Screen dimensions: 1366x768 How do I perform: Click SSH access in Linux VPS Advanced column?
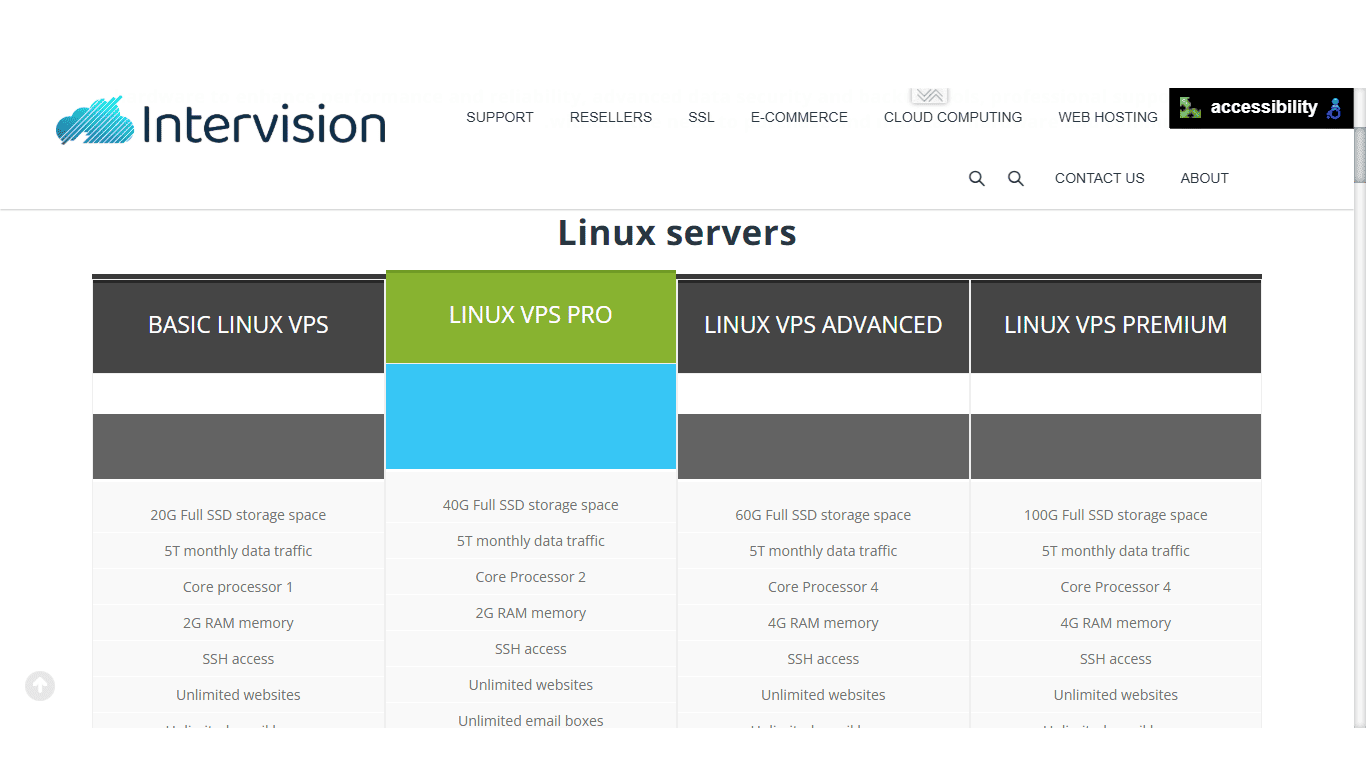pyautogui.click(x=823, y=659)
